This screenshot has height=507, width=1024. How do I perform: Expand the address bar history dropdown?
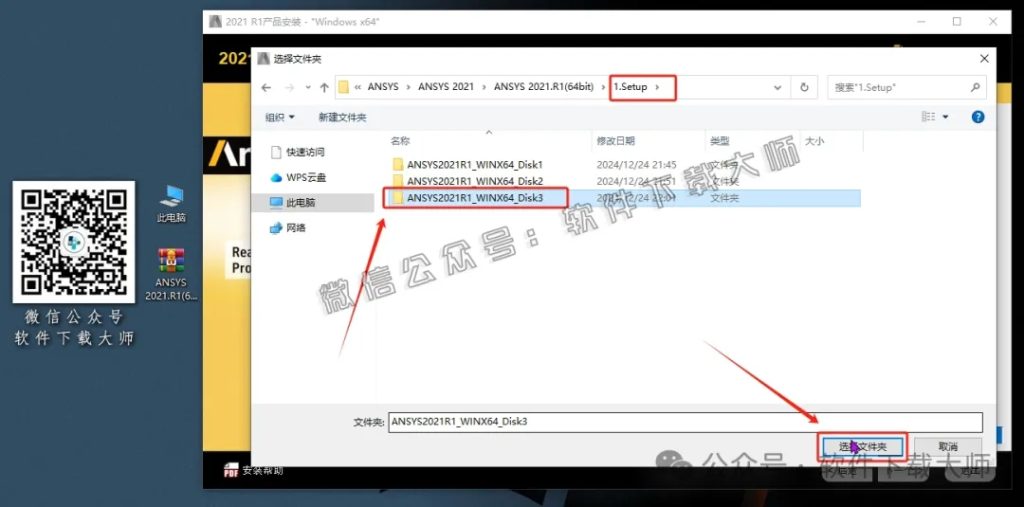(777, 87)
